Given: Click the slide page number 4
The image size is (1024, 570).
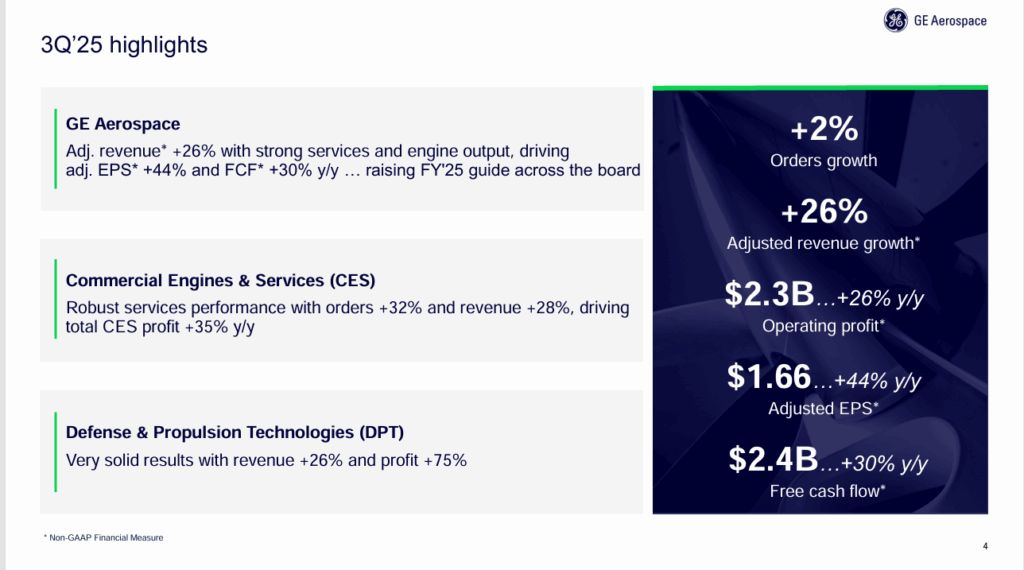Looking at the screenshot, I should point(985,546).
